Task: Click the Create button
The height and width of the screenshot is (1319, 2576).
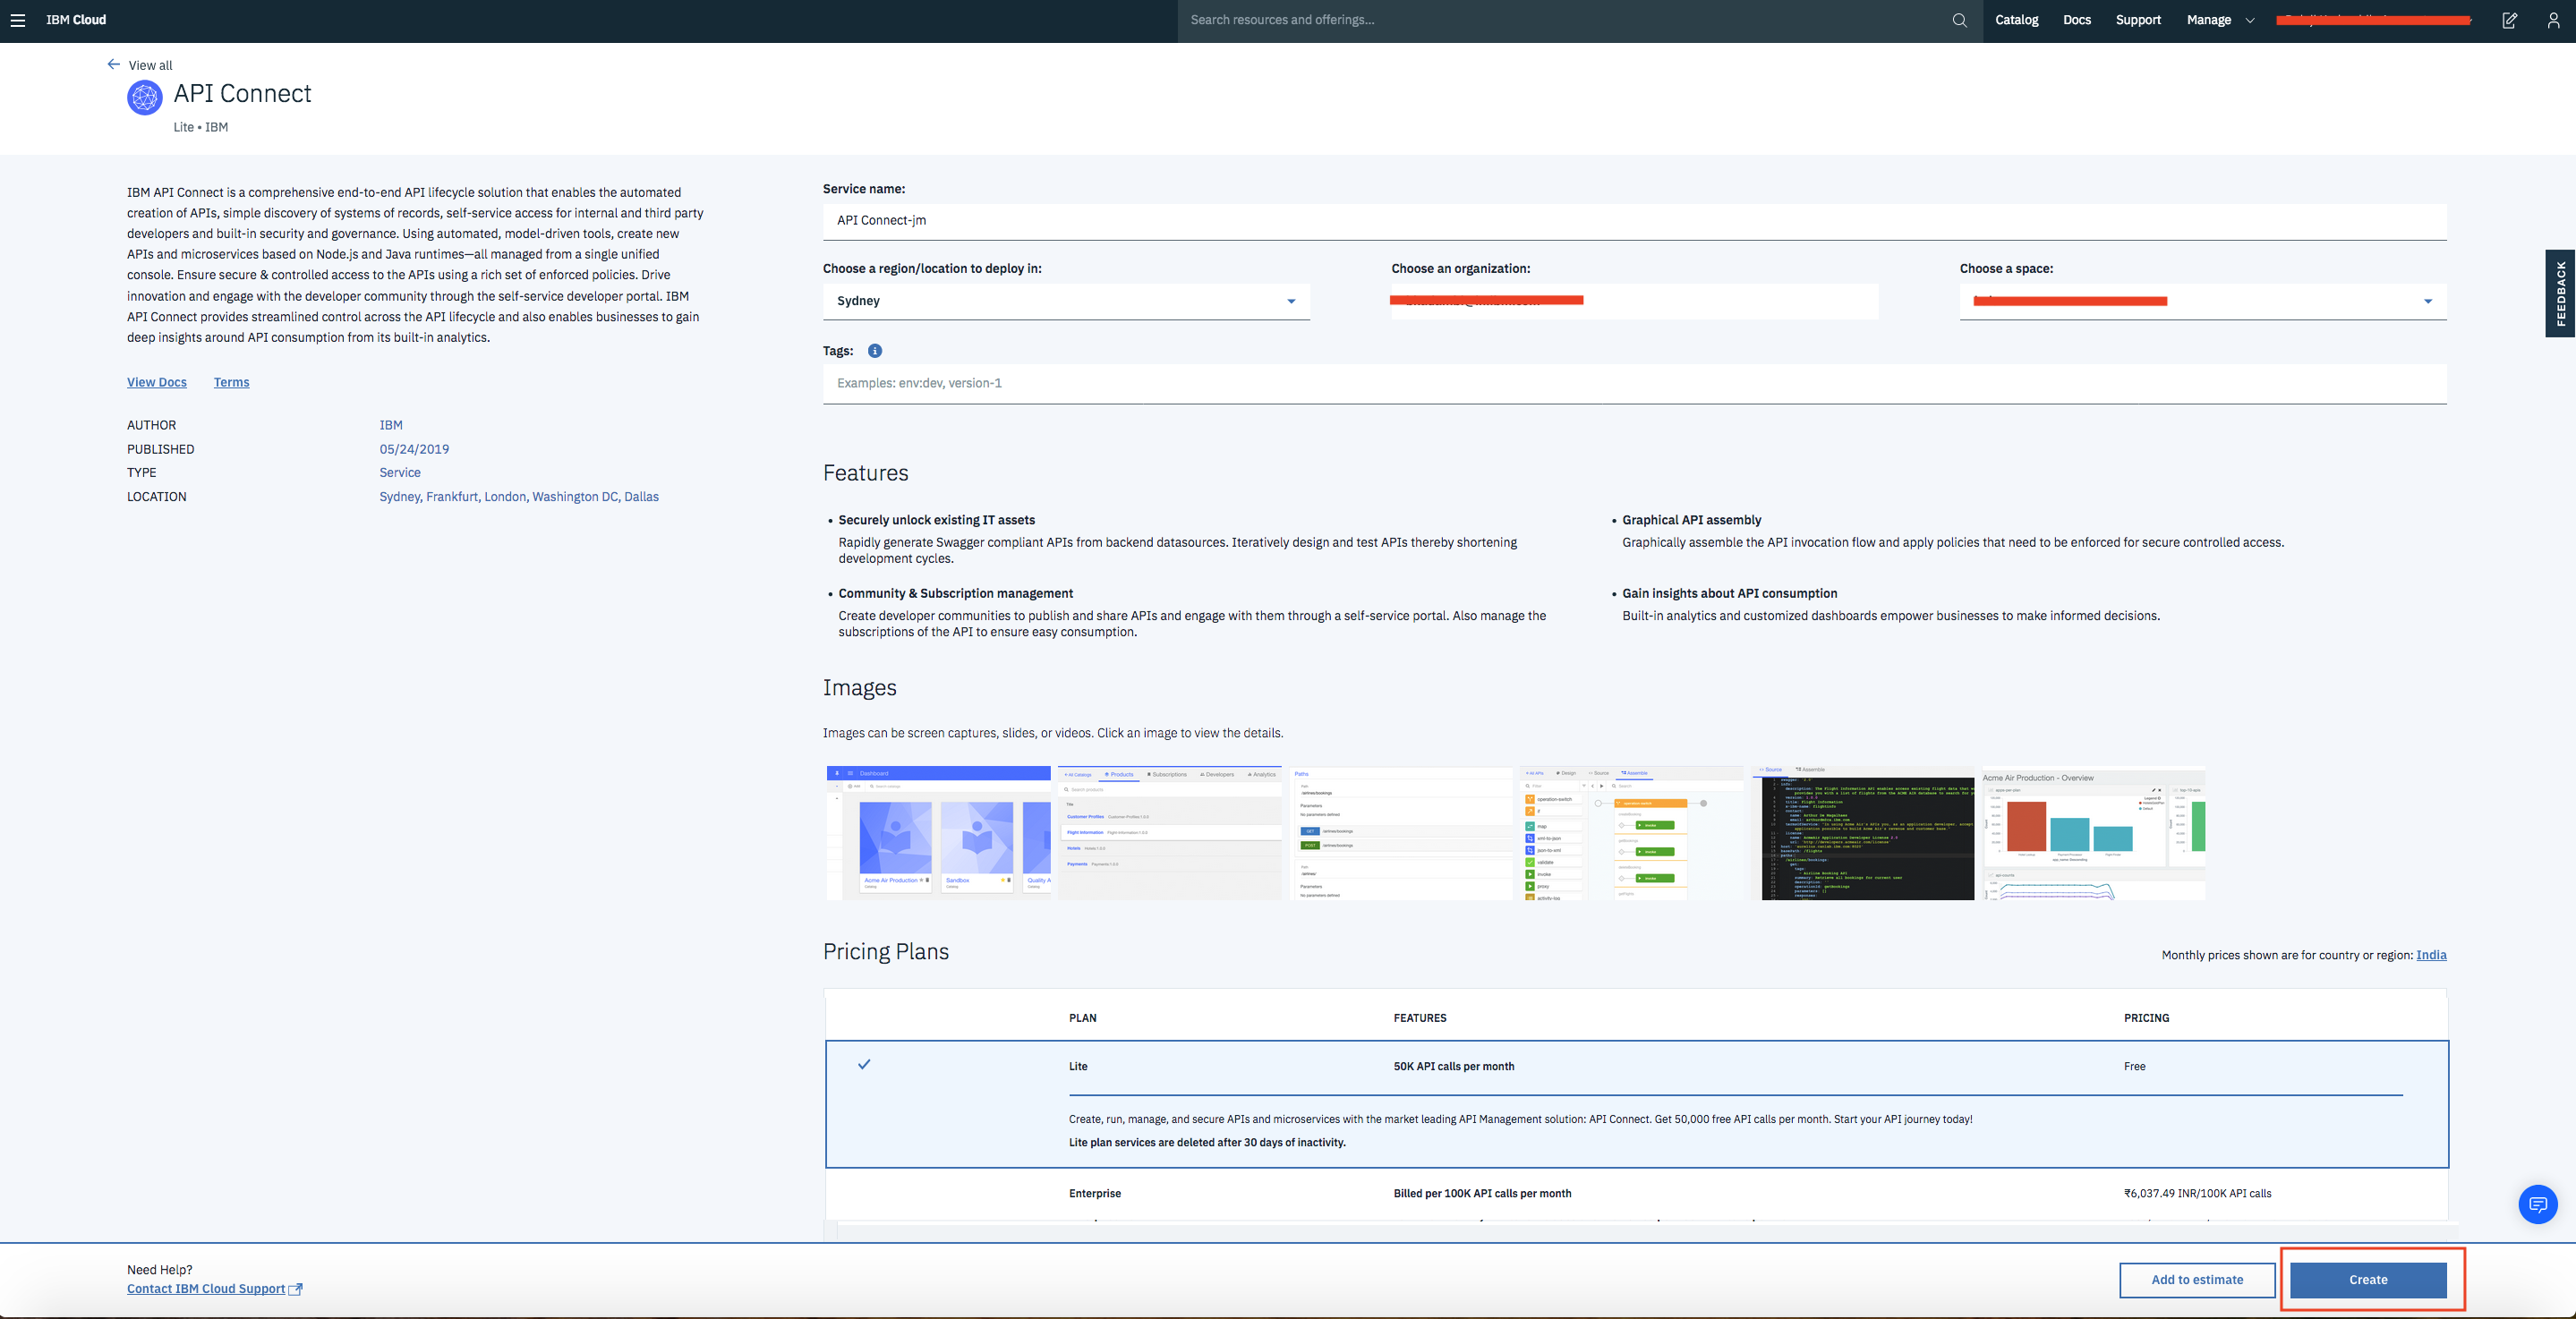Action: [x=2368, y=1279]
